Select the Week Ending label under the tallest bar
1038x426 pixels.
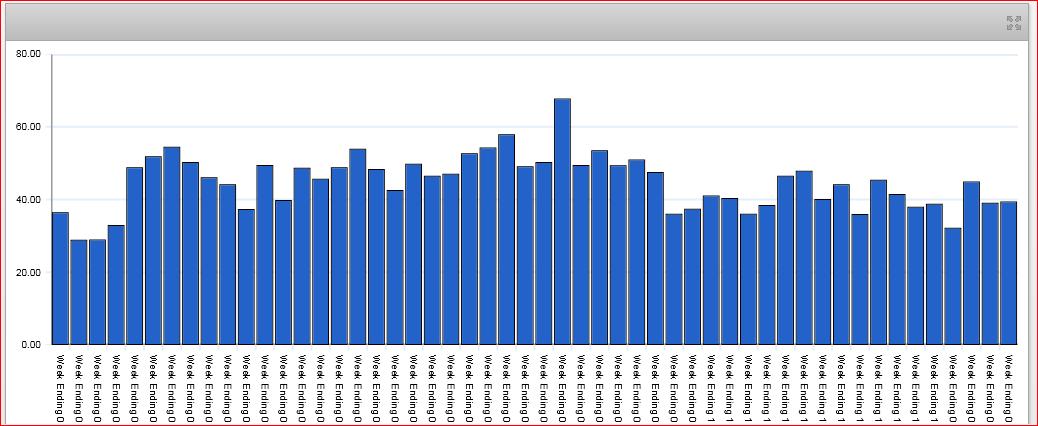point(562,387)
